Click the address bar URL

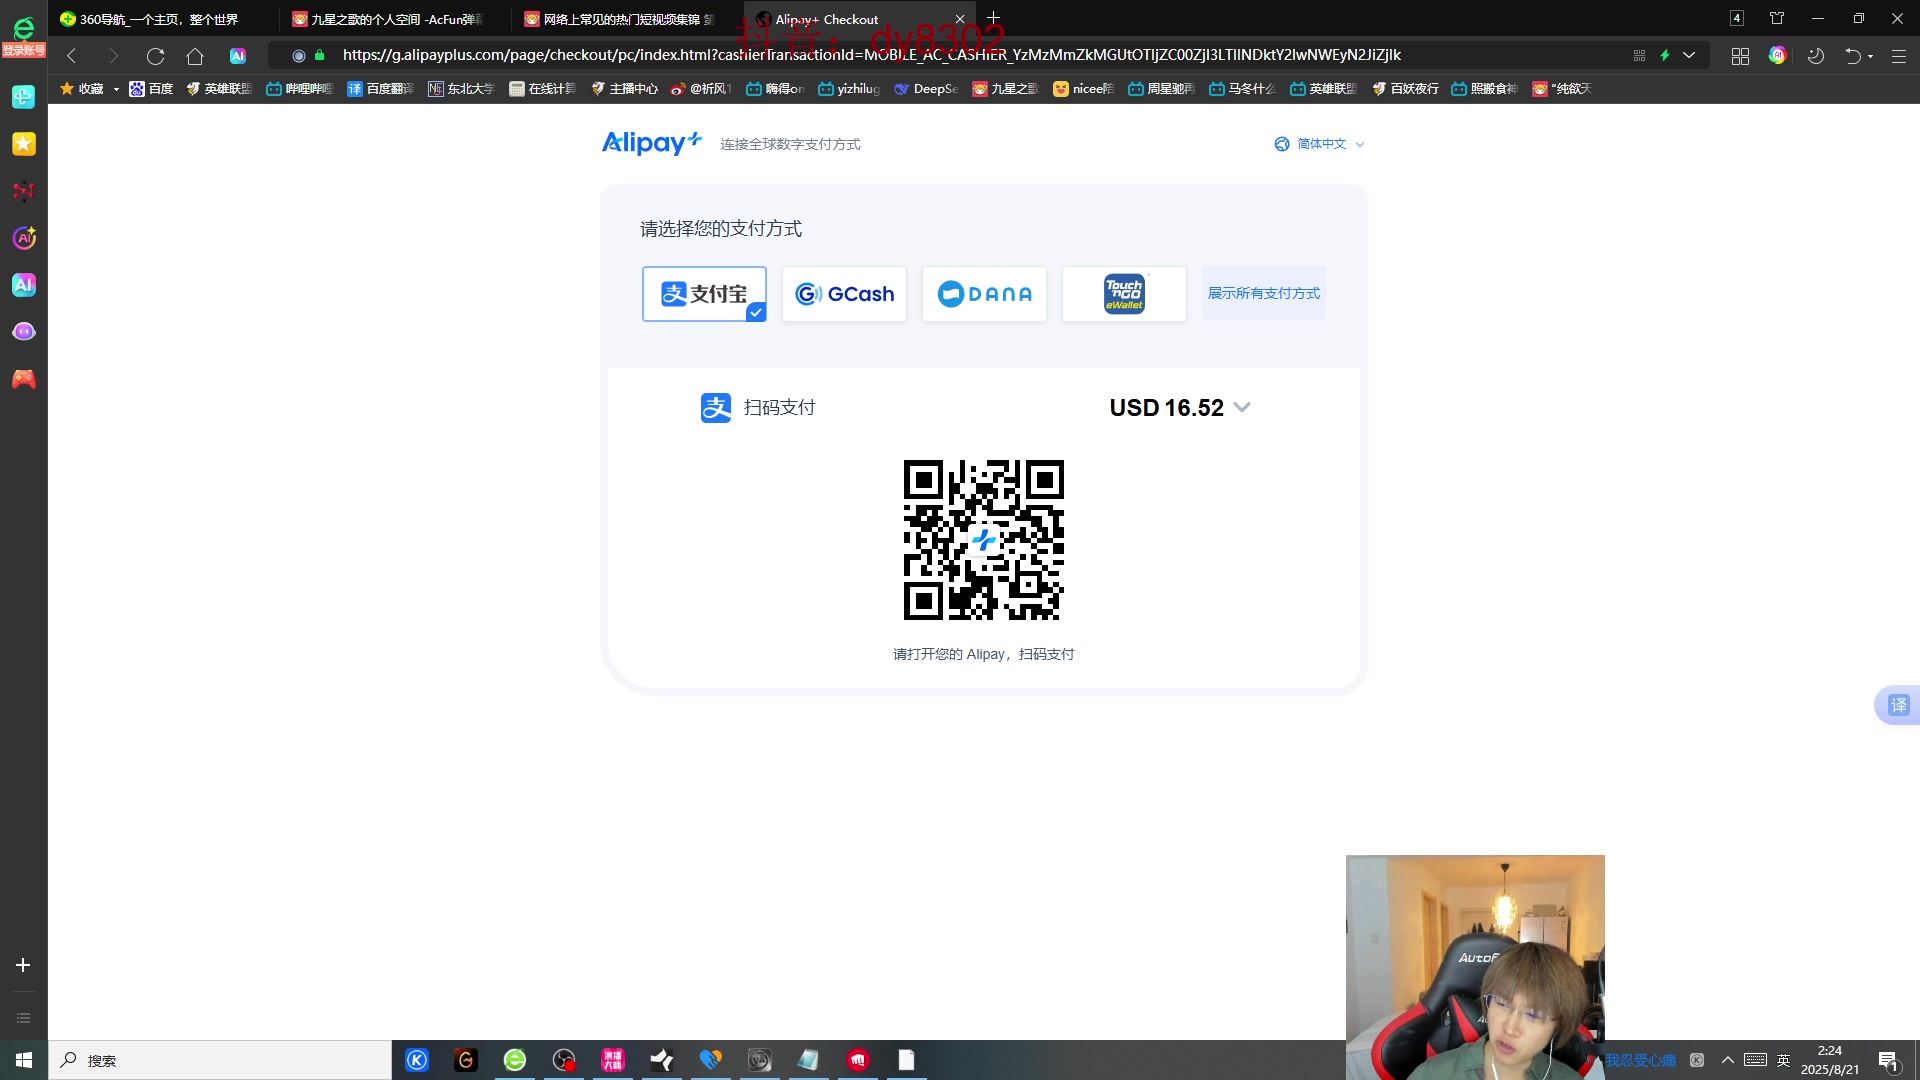(870, 55)
